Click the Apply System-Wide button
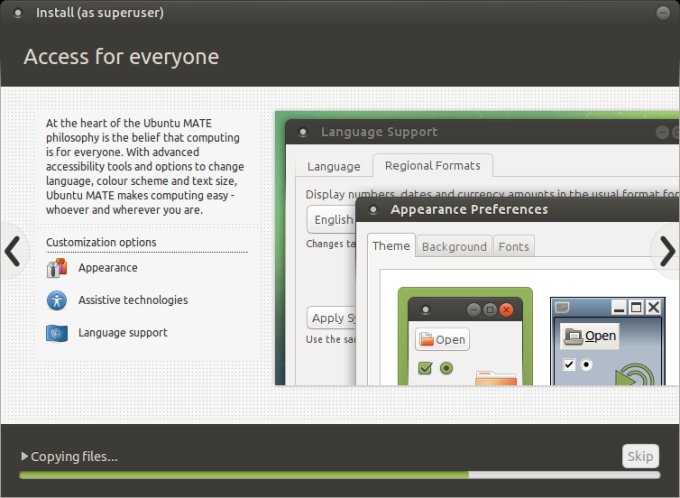 [x=331, y=318]
